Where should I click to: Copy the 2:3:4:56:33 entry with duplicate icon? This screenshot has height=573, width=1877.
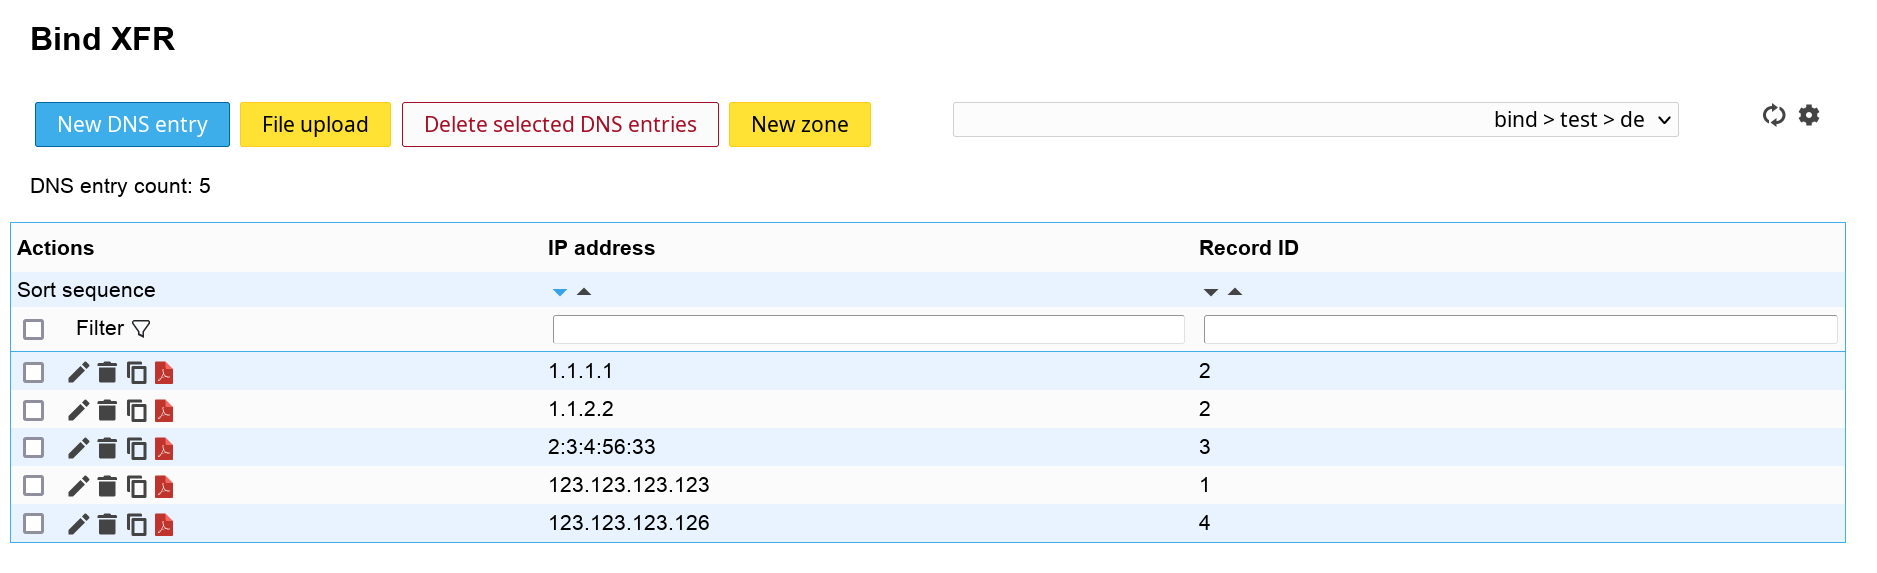[x=137, y=449]
